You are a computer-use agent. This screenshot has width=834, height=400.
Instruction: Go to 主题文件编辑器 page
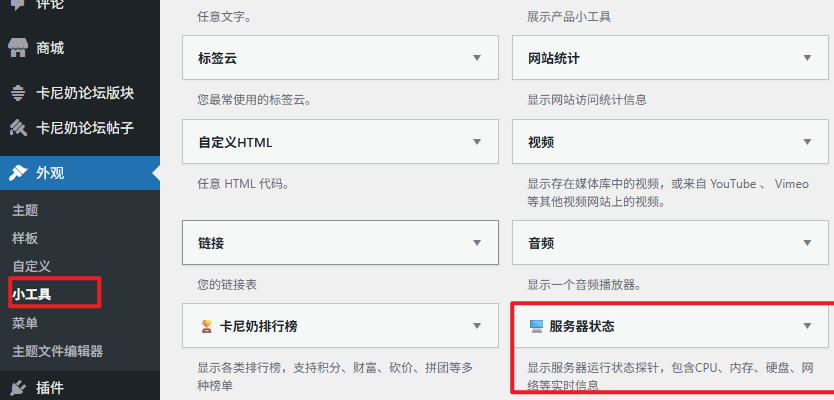[x=57, y=351]
